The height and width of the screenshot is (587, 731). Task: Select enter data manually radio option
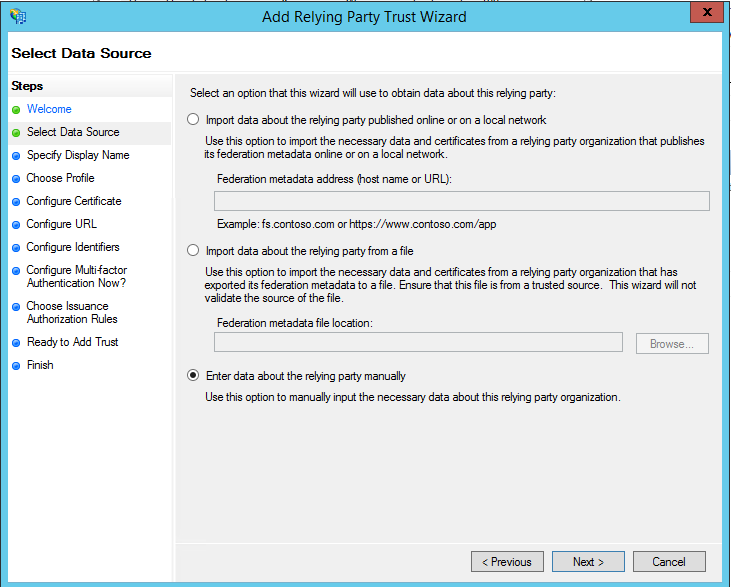tap(193, 376)
